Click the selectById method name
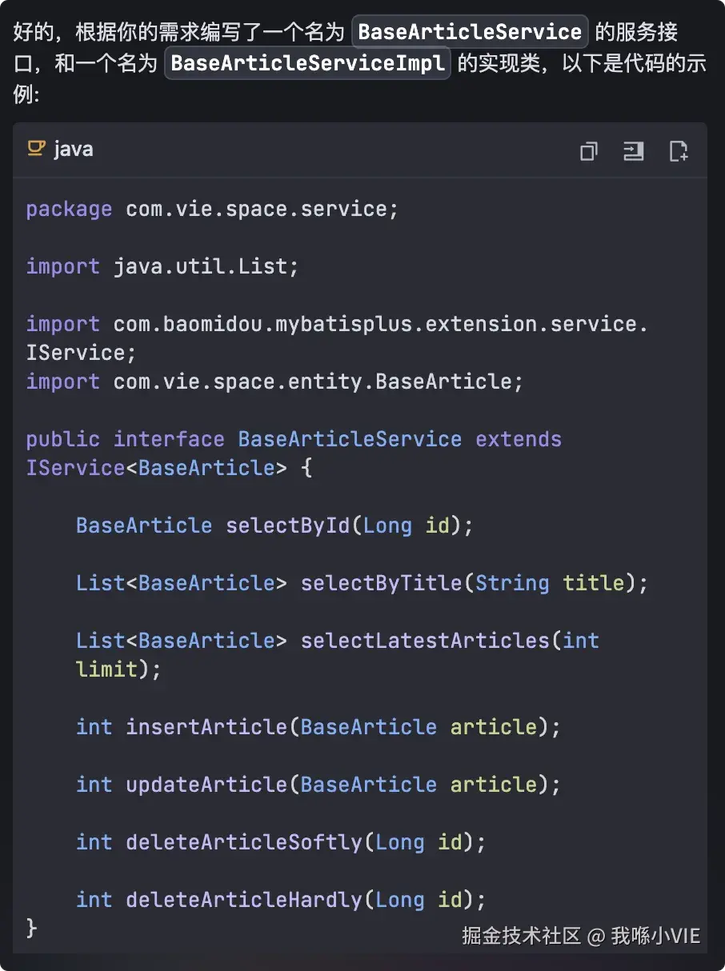 [288, 526]
